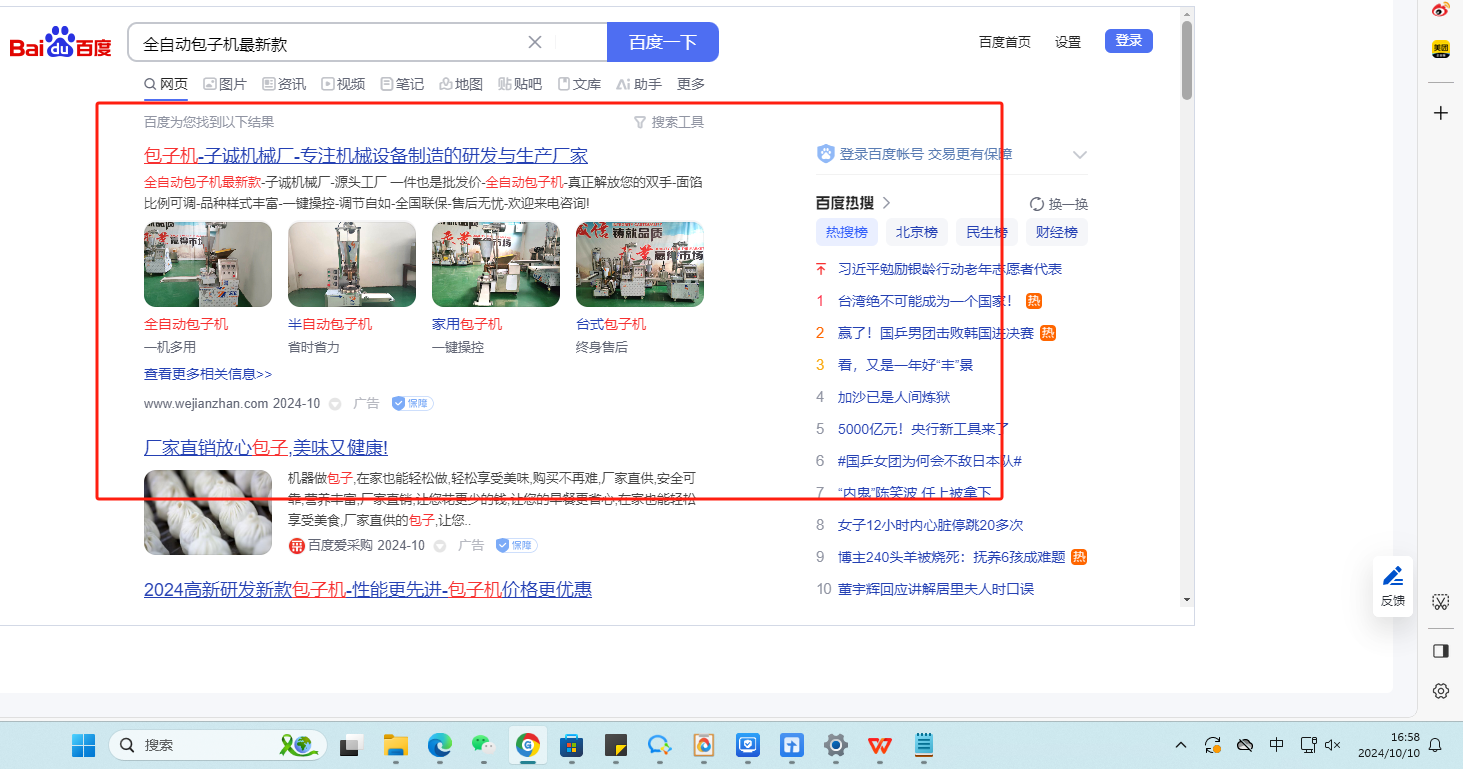Open the Meituan sidebar shortcut
This screenshot has height=769, width=1463.
(1440, 48)
